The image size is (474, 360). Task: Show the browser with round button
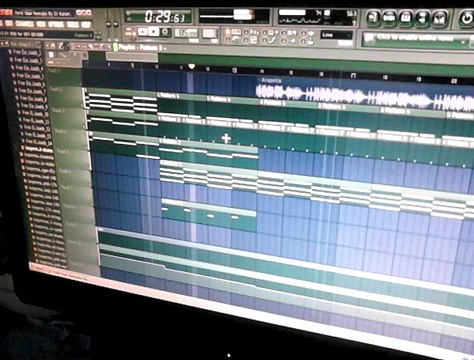tap(422, 18)
